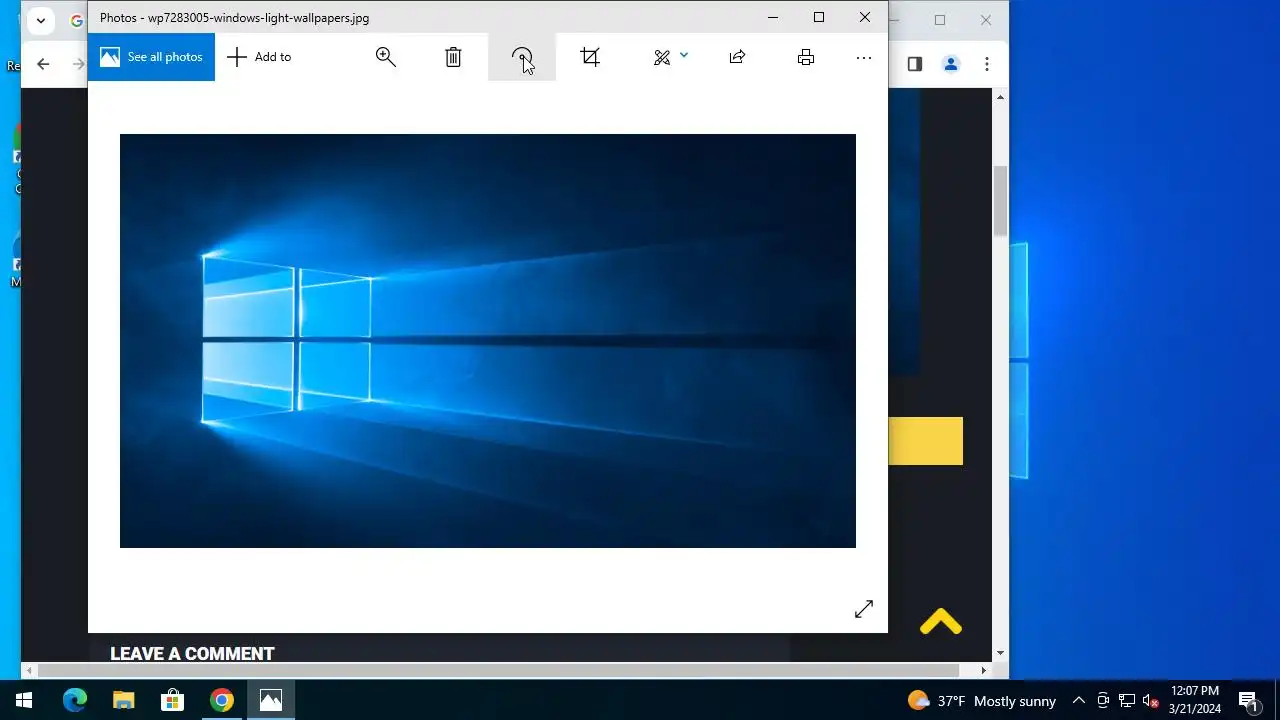Print the photo with printer icon
1280x720 pixels.
[806, 57]
